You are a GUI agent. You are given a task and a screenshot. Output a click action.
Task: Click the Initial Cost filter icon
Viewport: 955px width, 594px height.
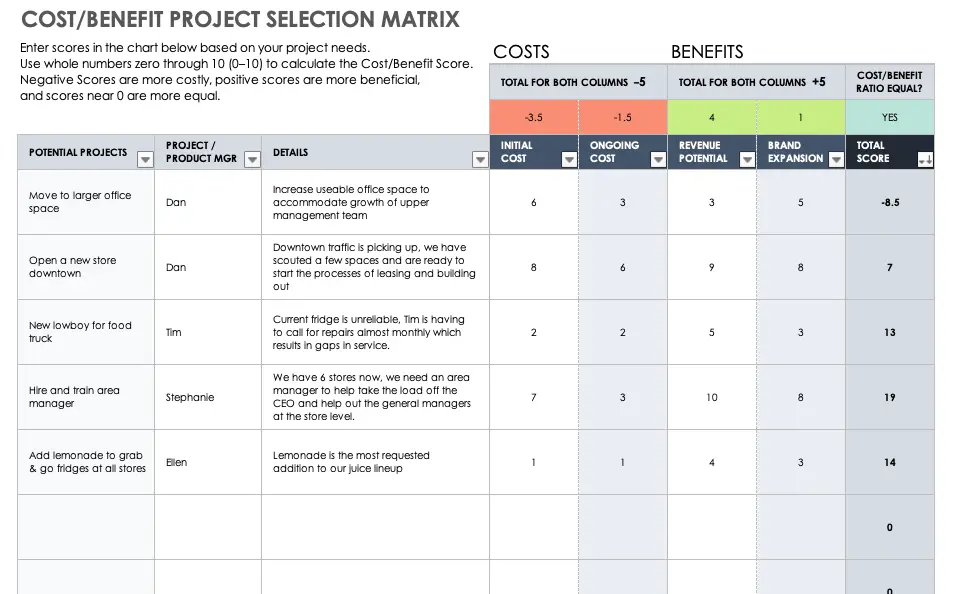(x=569, y=158)
